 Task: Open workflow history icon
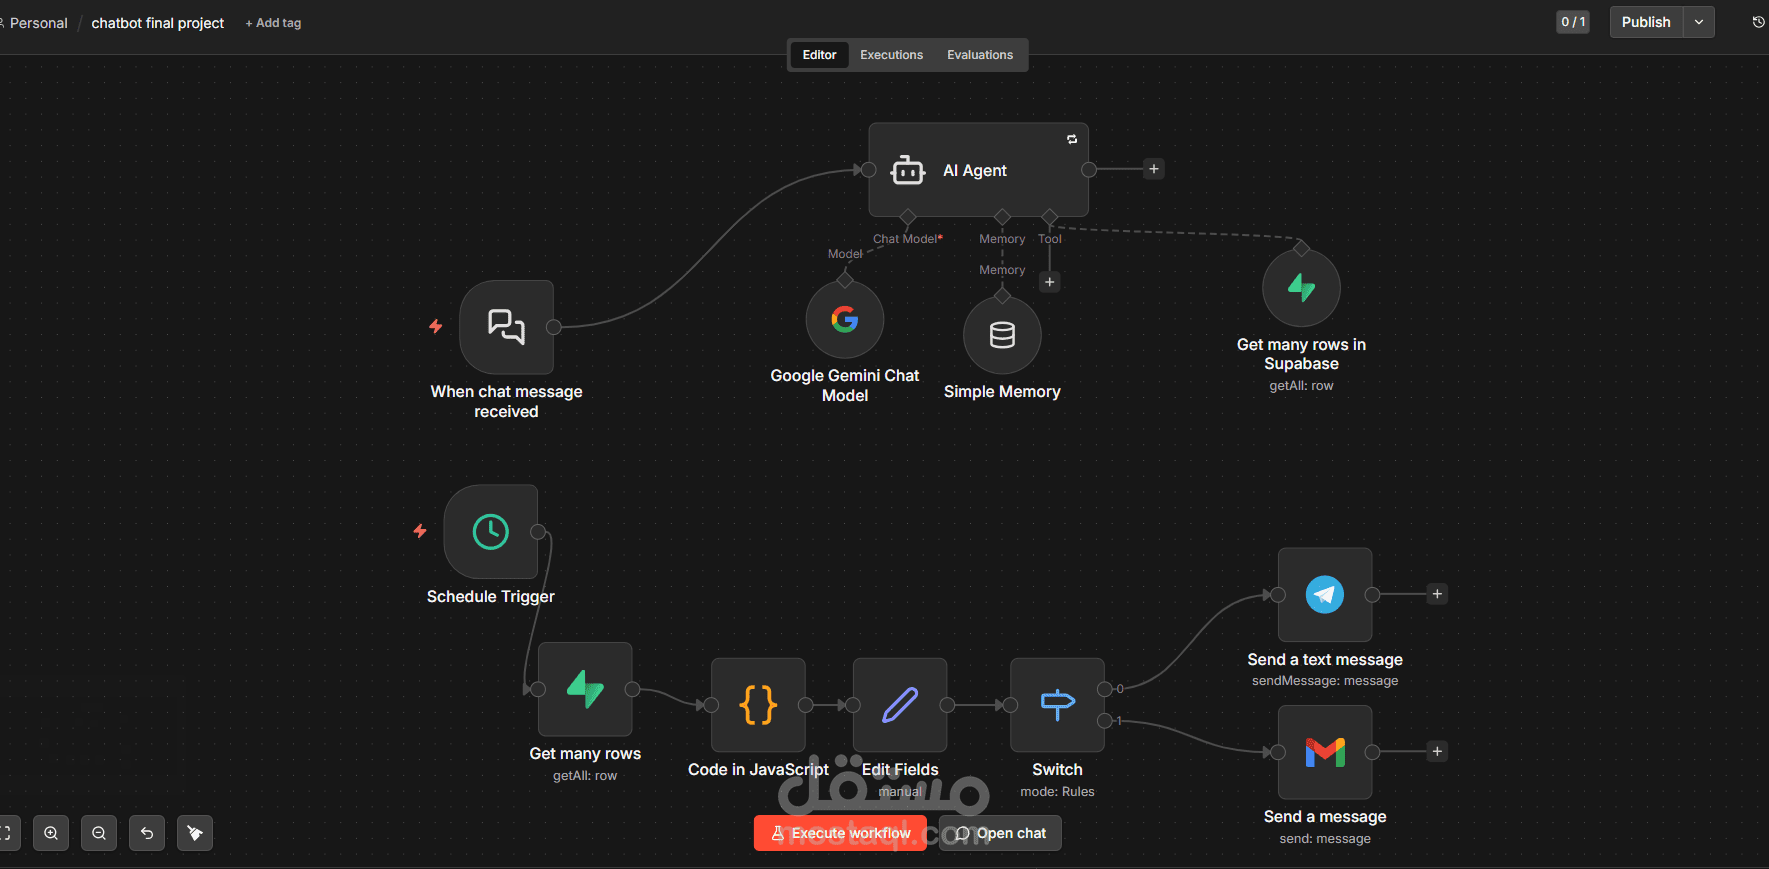point(1758,22)
